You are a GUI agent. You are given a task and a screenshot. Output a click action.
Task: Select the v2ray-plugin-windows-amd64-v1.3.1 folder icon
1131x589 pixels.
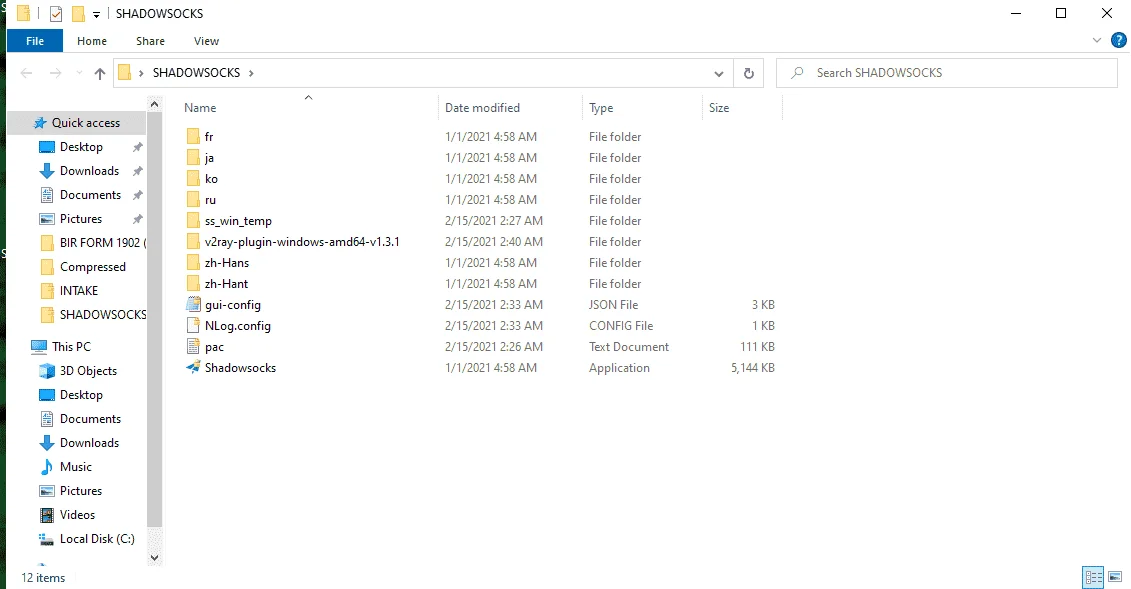pos(193,242)
